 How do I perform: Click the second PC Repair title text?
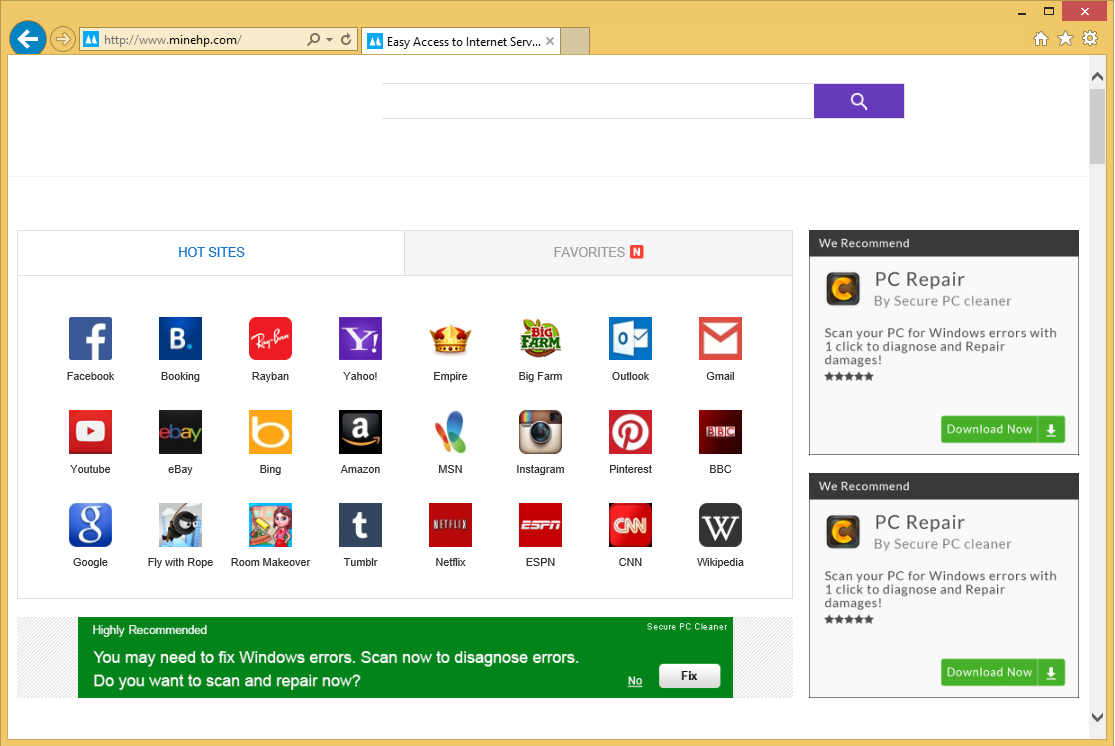pos(919,523)
